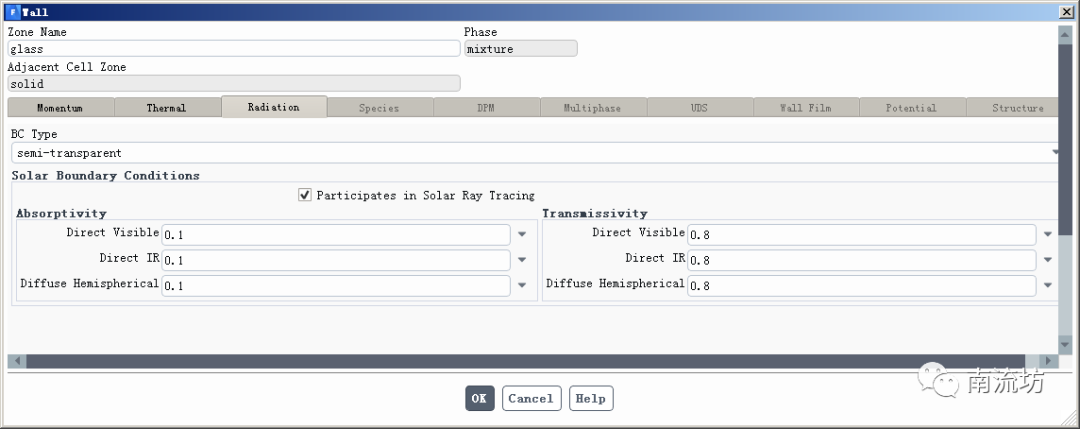Open the DPM tab
1080x429 pixels.
click(486, 107)
